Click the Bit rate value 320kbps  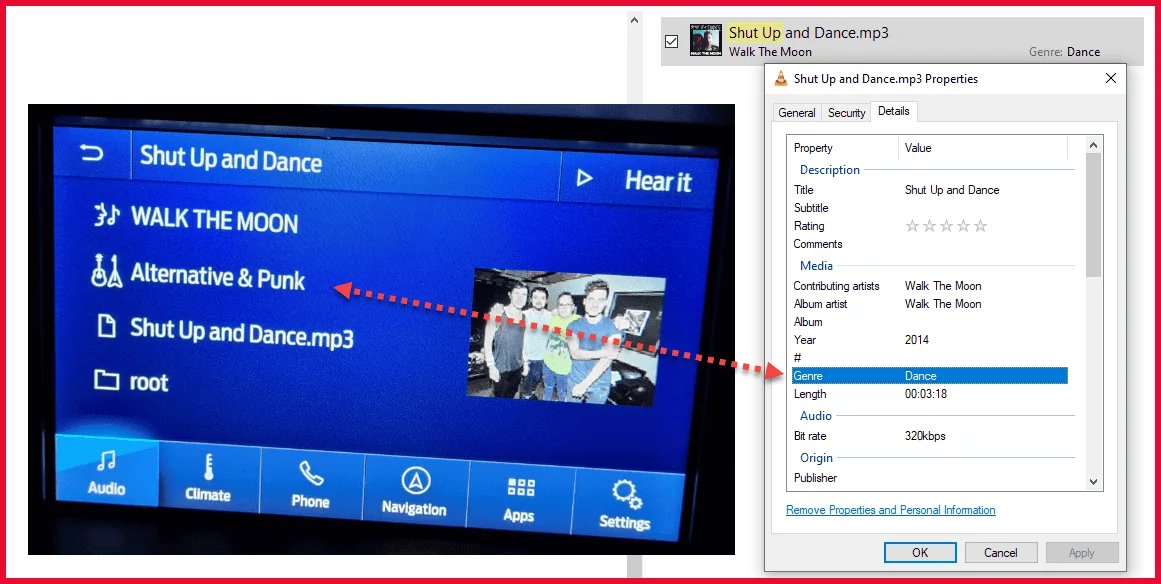925,436
